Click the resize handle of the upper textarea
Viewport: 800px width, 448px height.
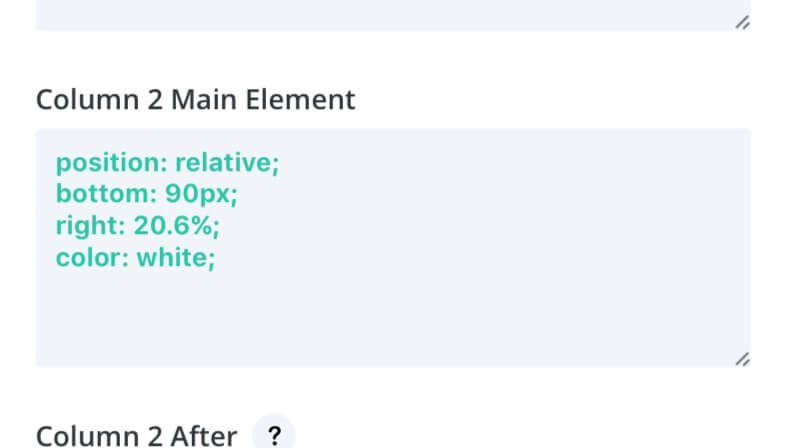(x=742, y=22)
